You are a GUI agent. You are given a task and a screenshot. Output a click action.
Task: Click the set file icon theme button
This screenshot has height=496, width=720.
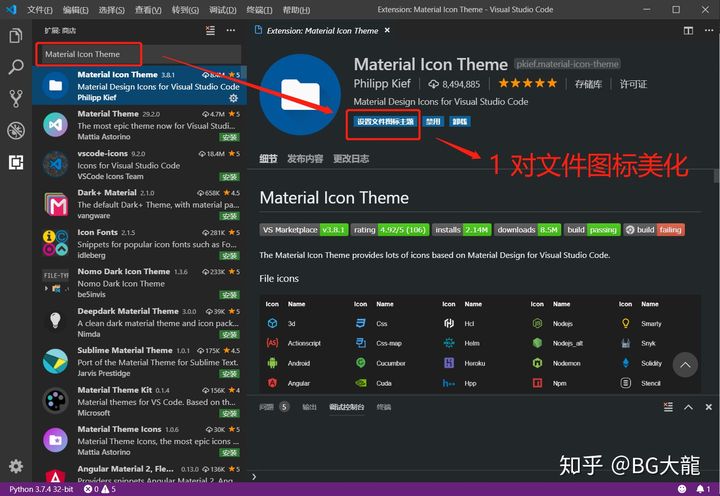point(385,122)
